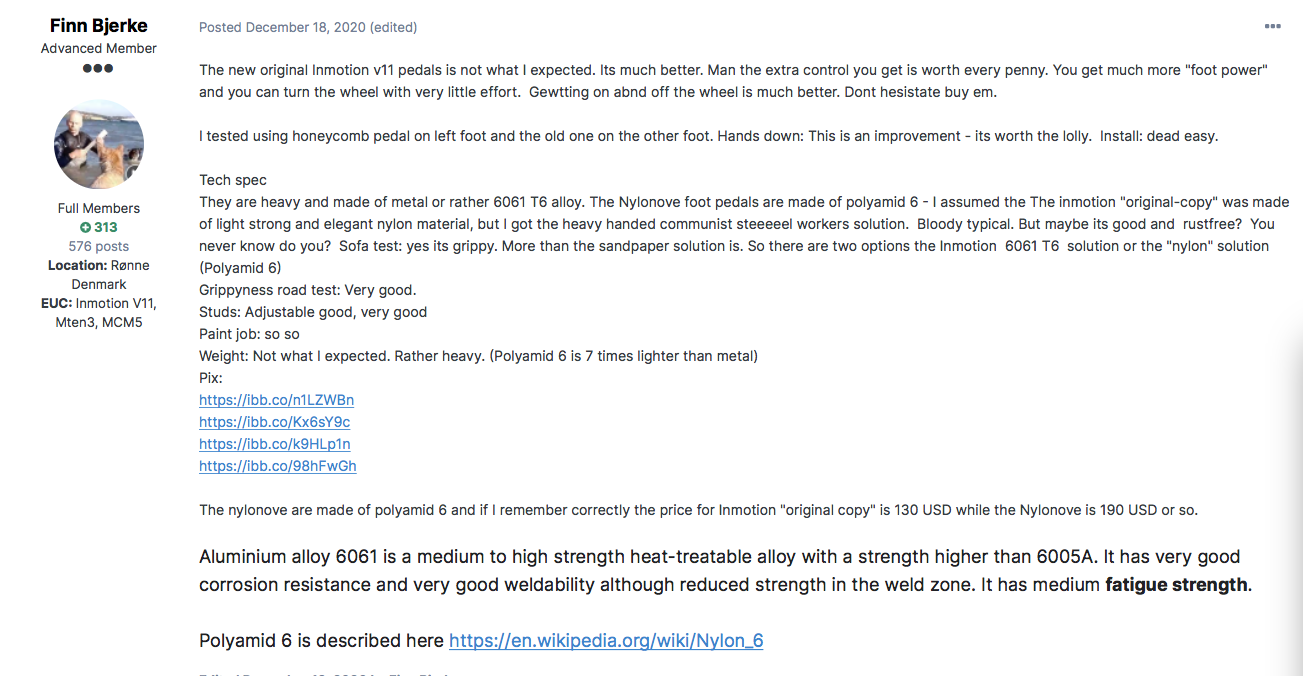This screenshot has width=1303, height=676.
Task: Click the bold 'fatigue strength' text
Action: tap(1176, 585)
